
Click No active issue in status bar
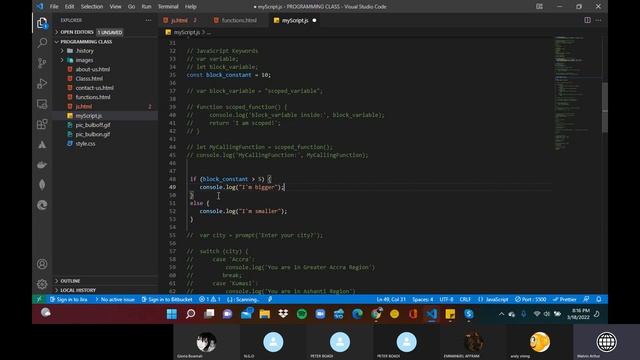click(x=115, y=299)
